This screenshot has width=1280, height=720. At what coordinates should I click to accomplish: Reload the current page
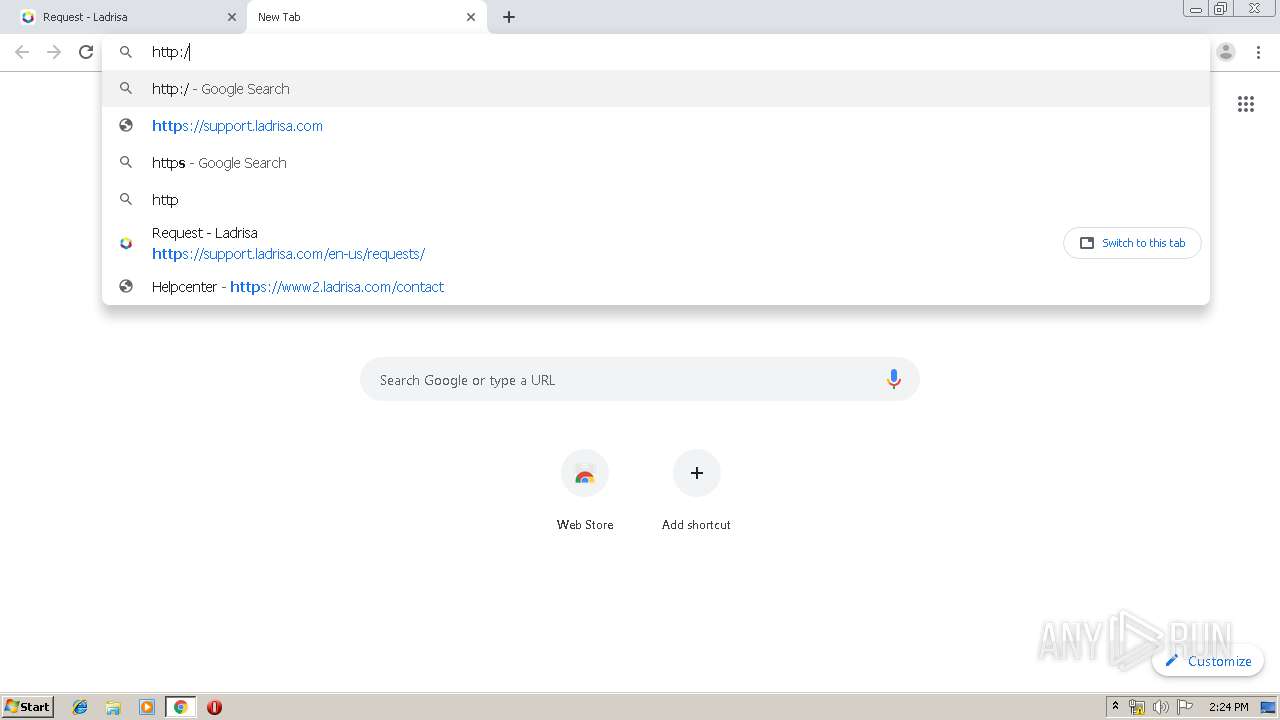(x=86, y=52)
